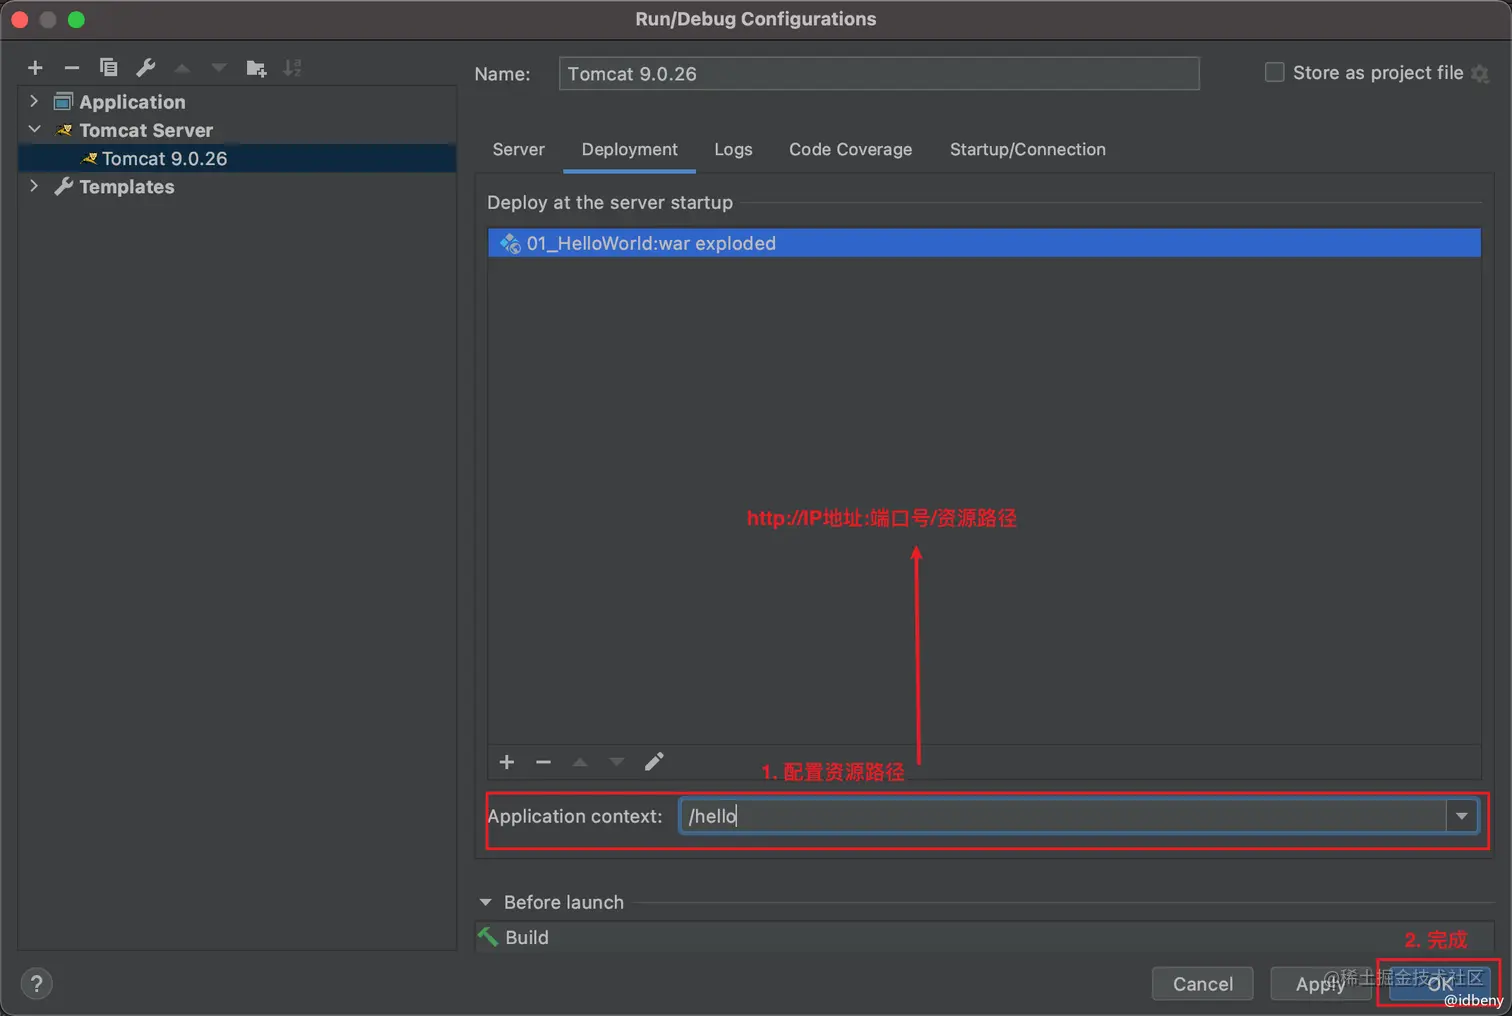
Task: Click the Build hammer icon
Action: [x=488, y=937]
